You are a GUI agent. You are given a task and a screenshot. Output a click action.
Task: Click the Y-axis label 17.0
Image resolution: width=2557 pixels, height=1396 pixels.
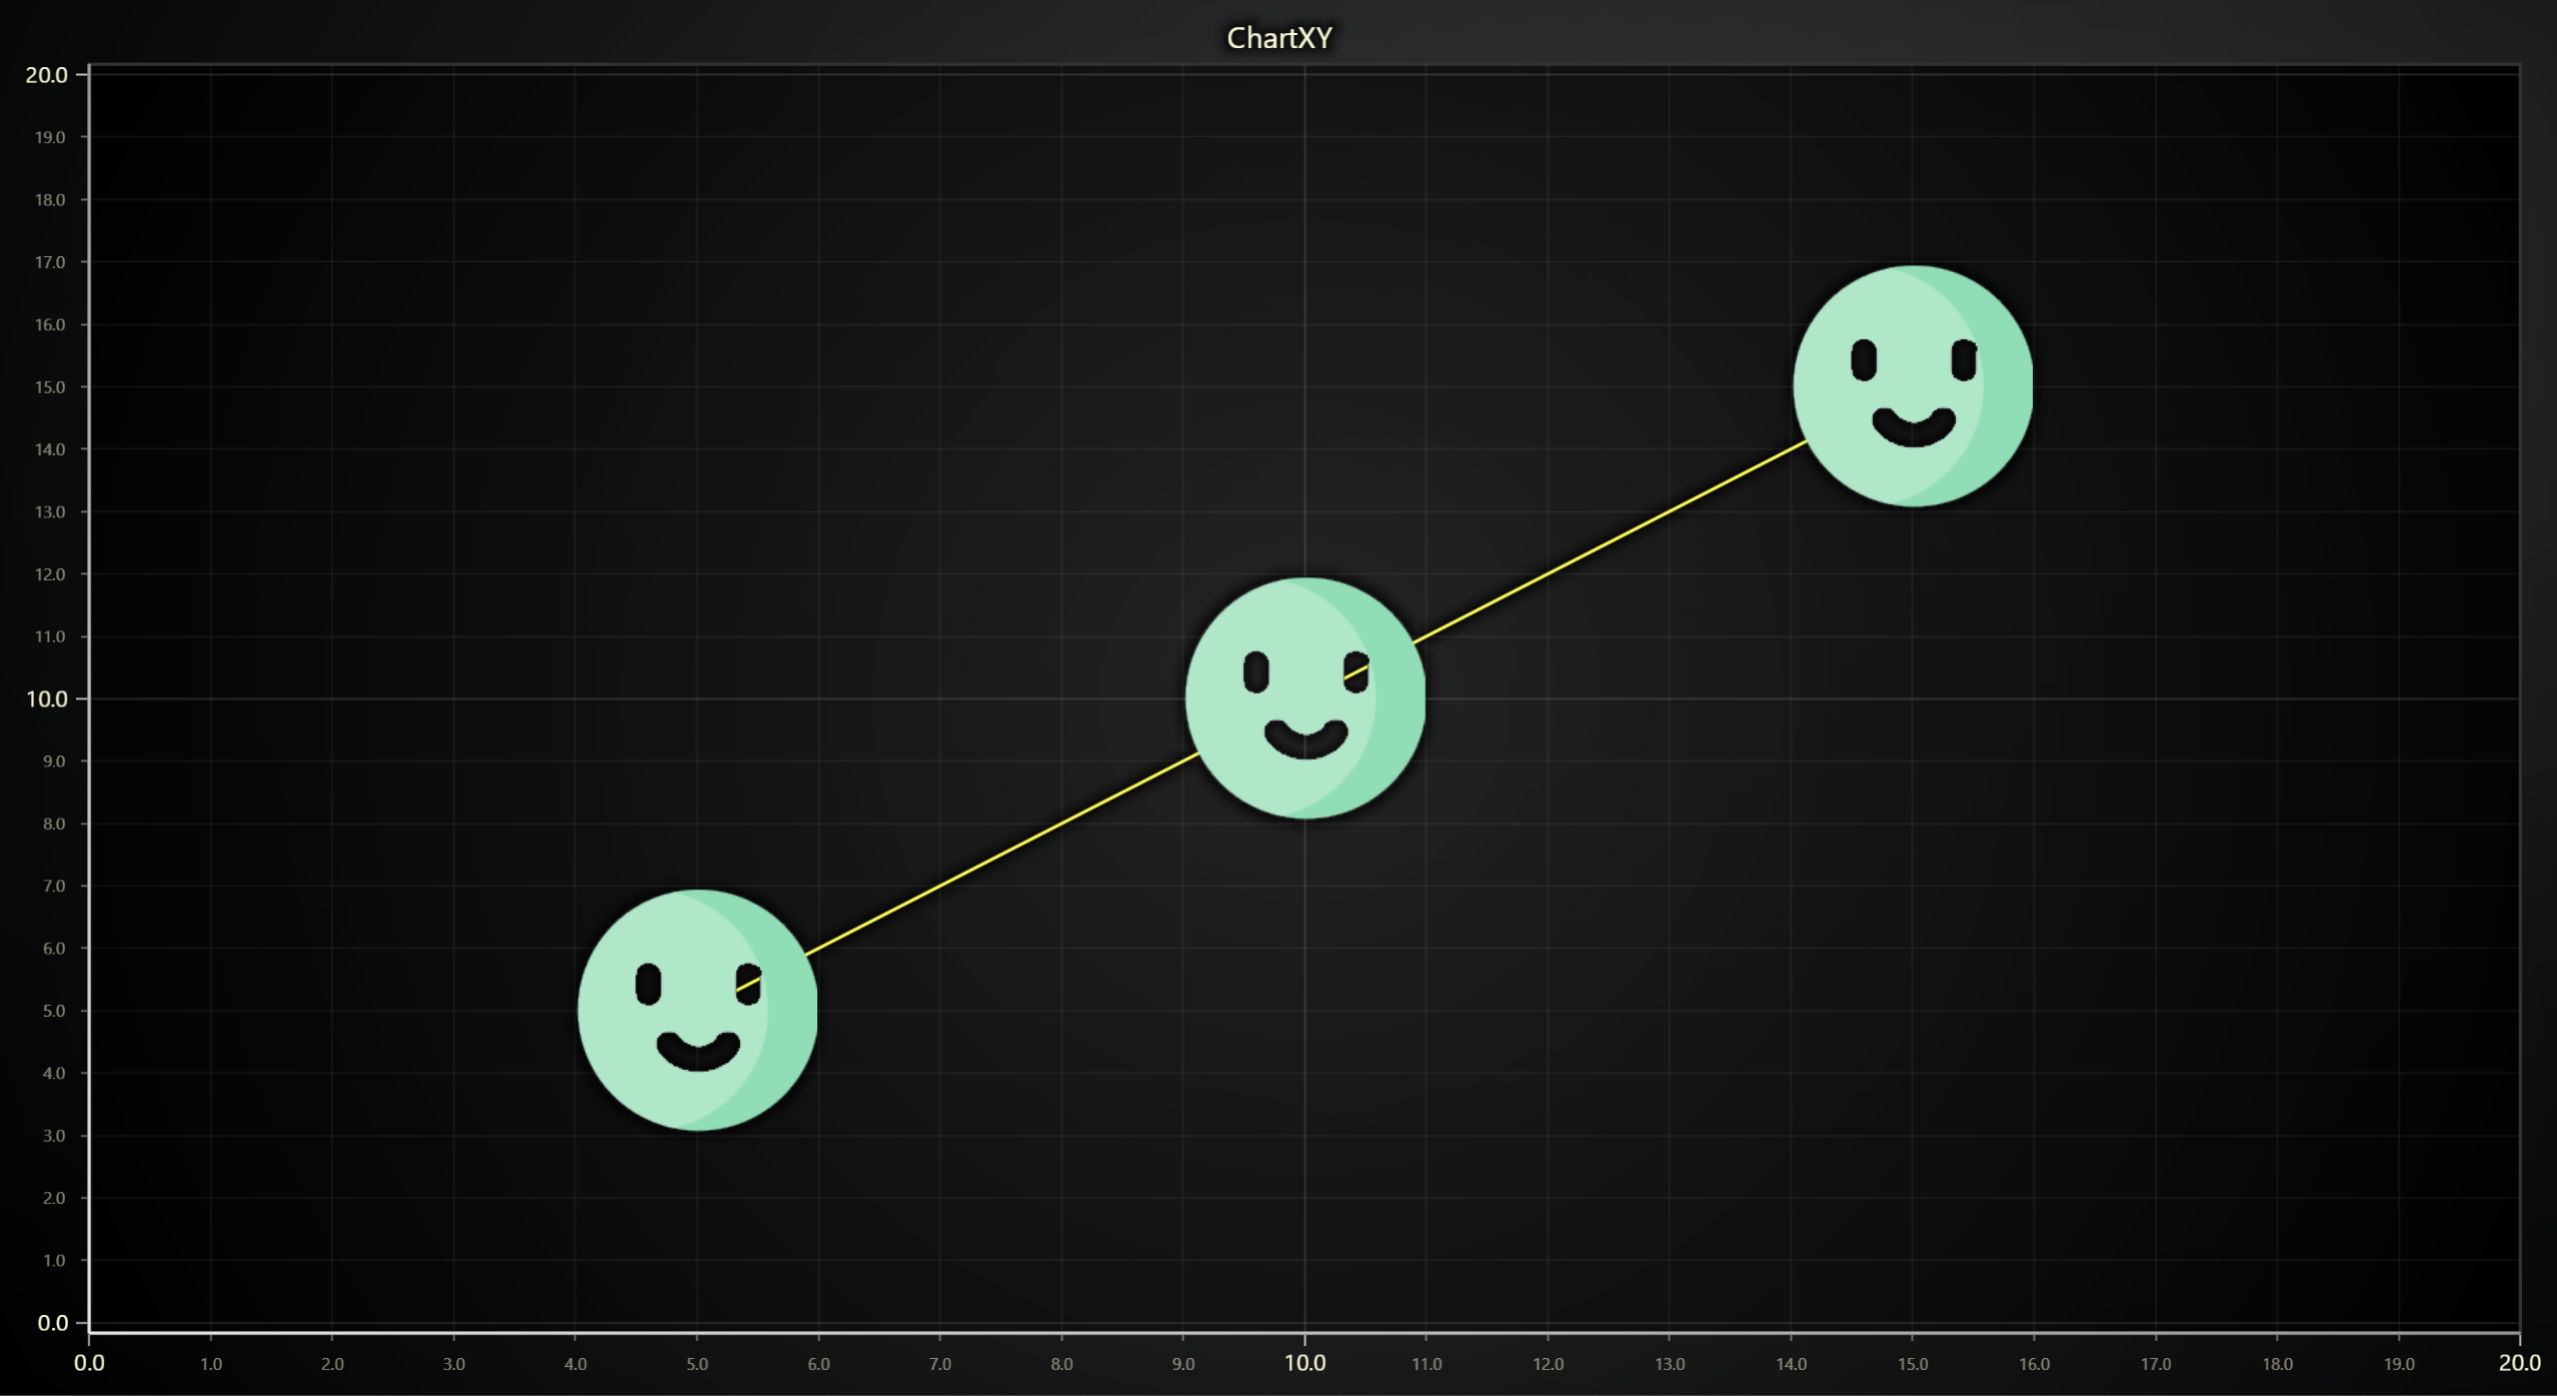click(50, 262)
